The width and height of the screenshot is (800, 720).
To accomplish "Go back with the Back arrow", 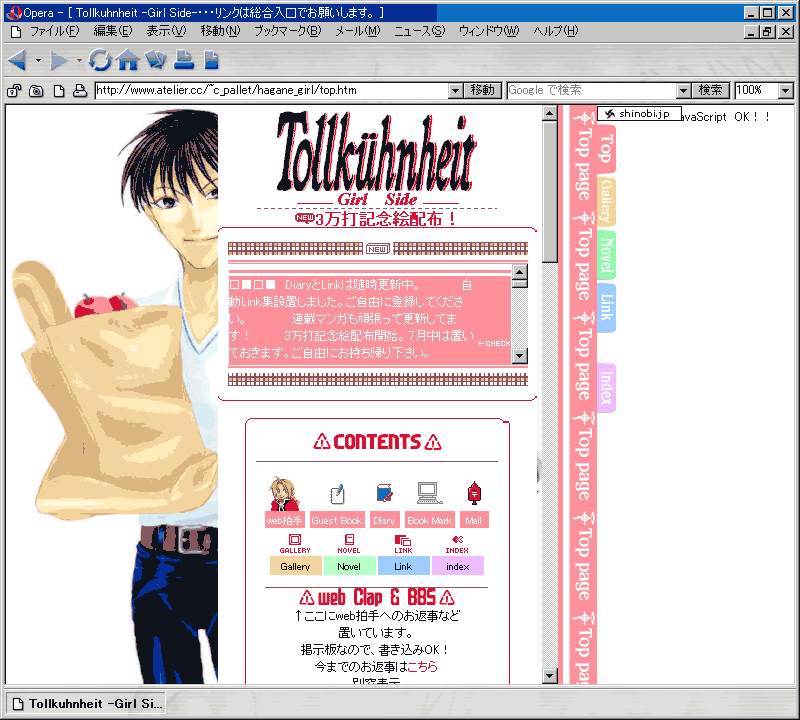I will [x=17, y=60].
